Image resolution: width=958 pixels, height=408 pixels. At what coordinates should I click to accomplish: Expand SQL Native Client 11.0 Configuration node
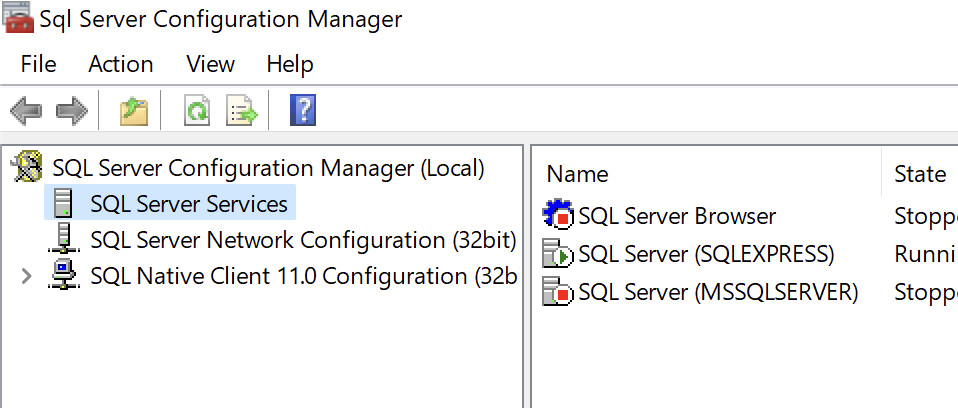pyautogui.click(x=26, y=277)
